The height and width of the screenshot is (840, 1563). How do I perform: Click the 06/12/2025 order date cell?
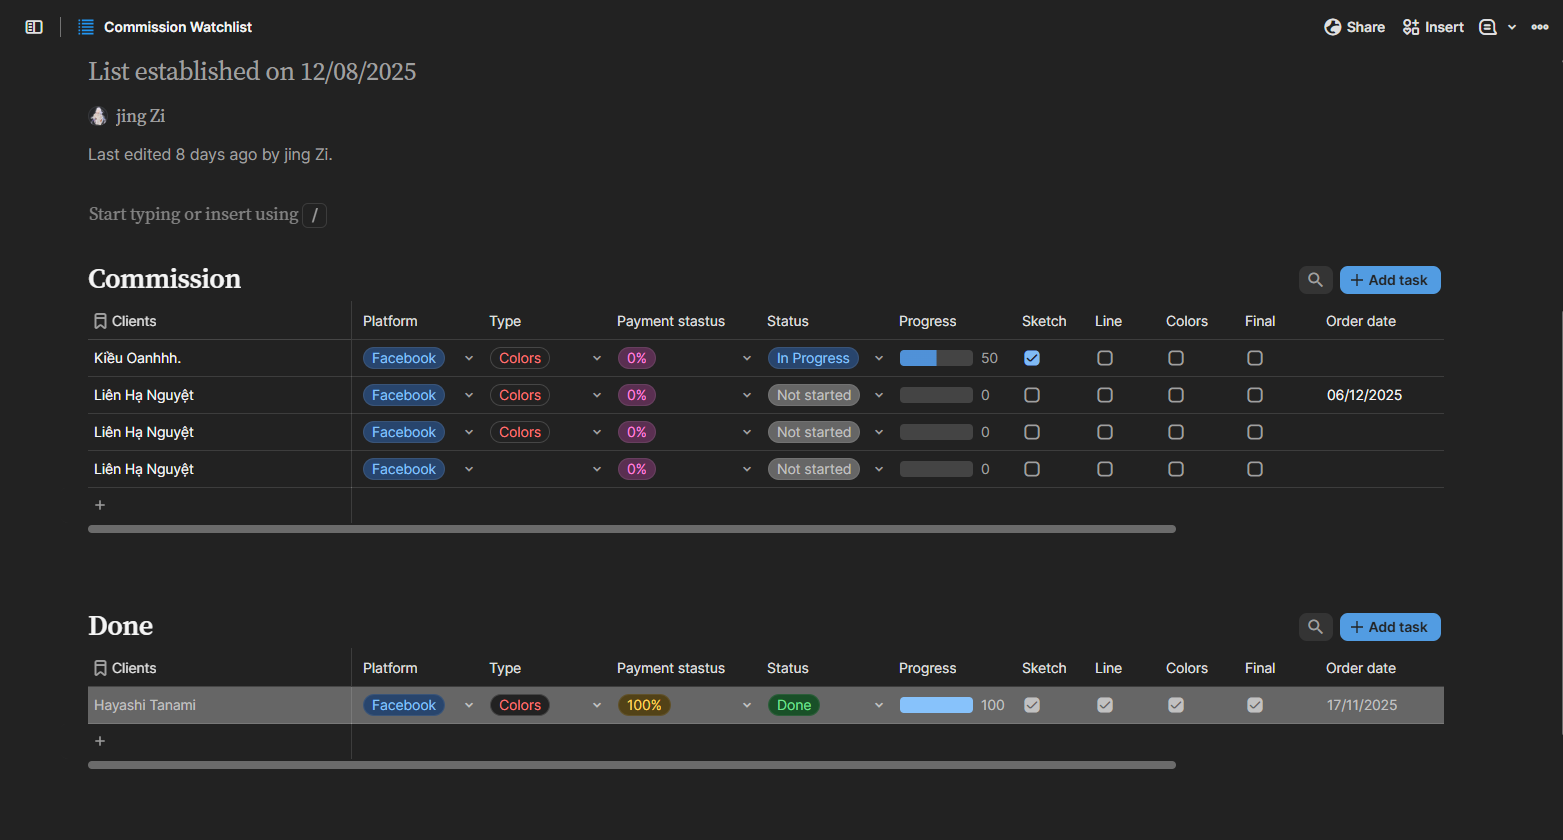coord(1364,395)
